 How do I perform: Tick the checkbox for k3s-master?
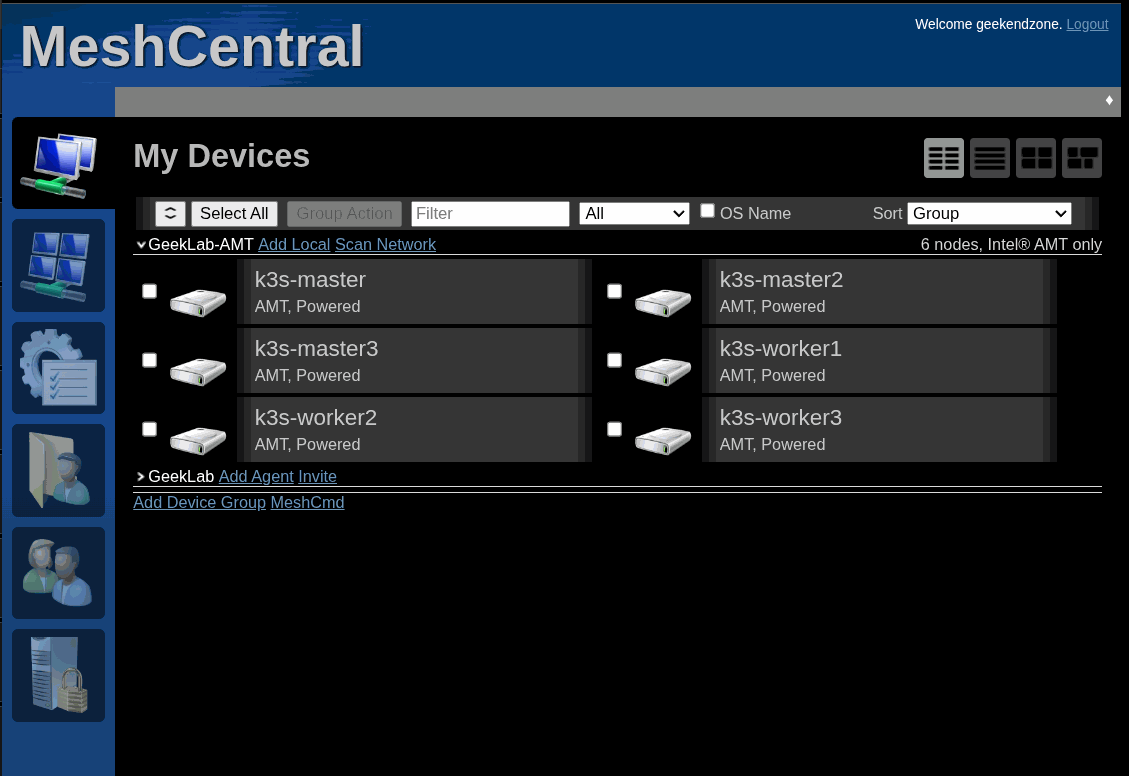click(149, 291)
